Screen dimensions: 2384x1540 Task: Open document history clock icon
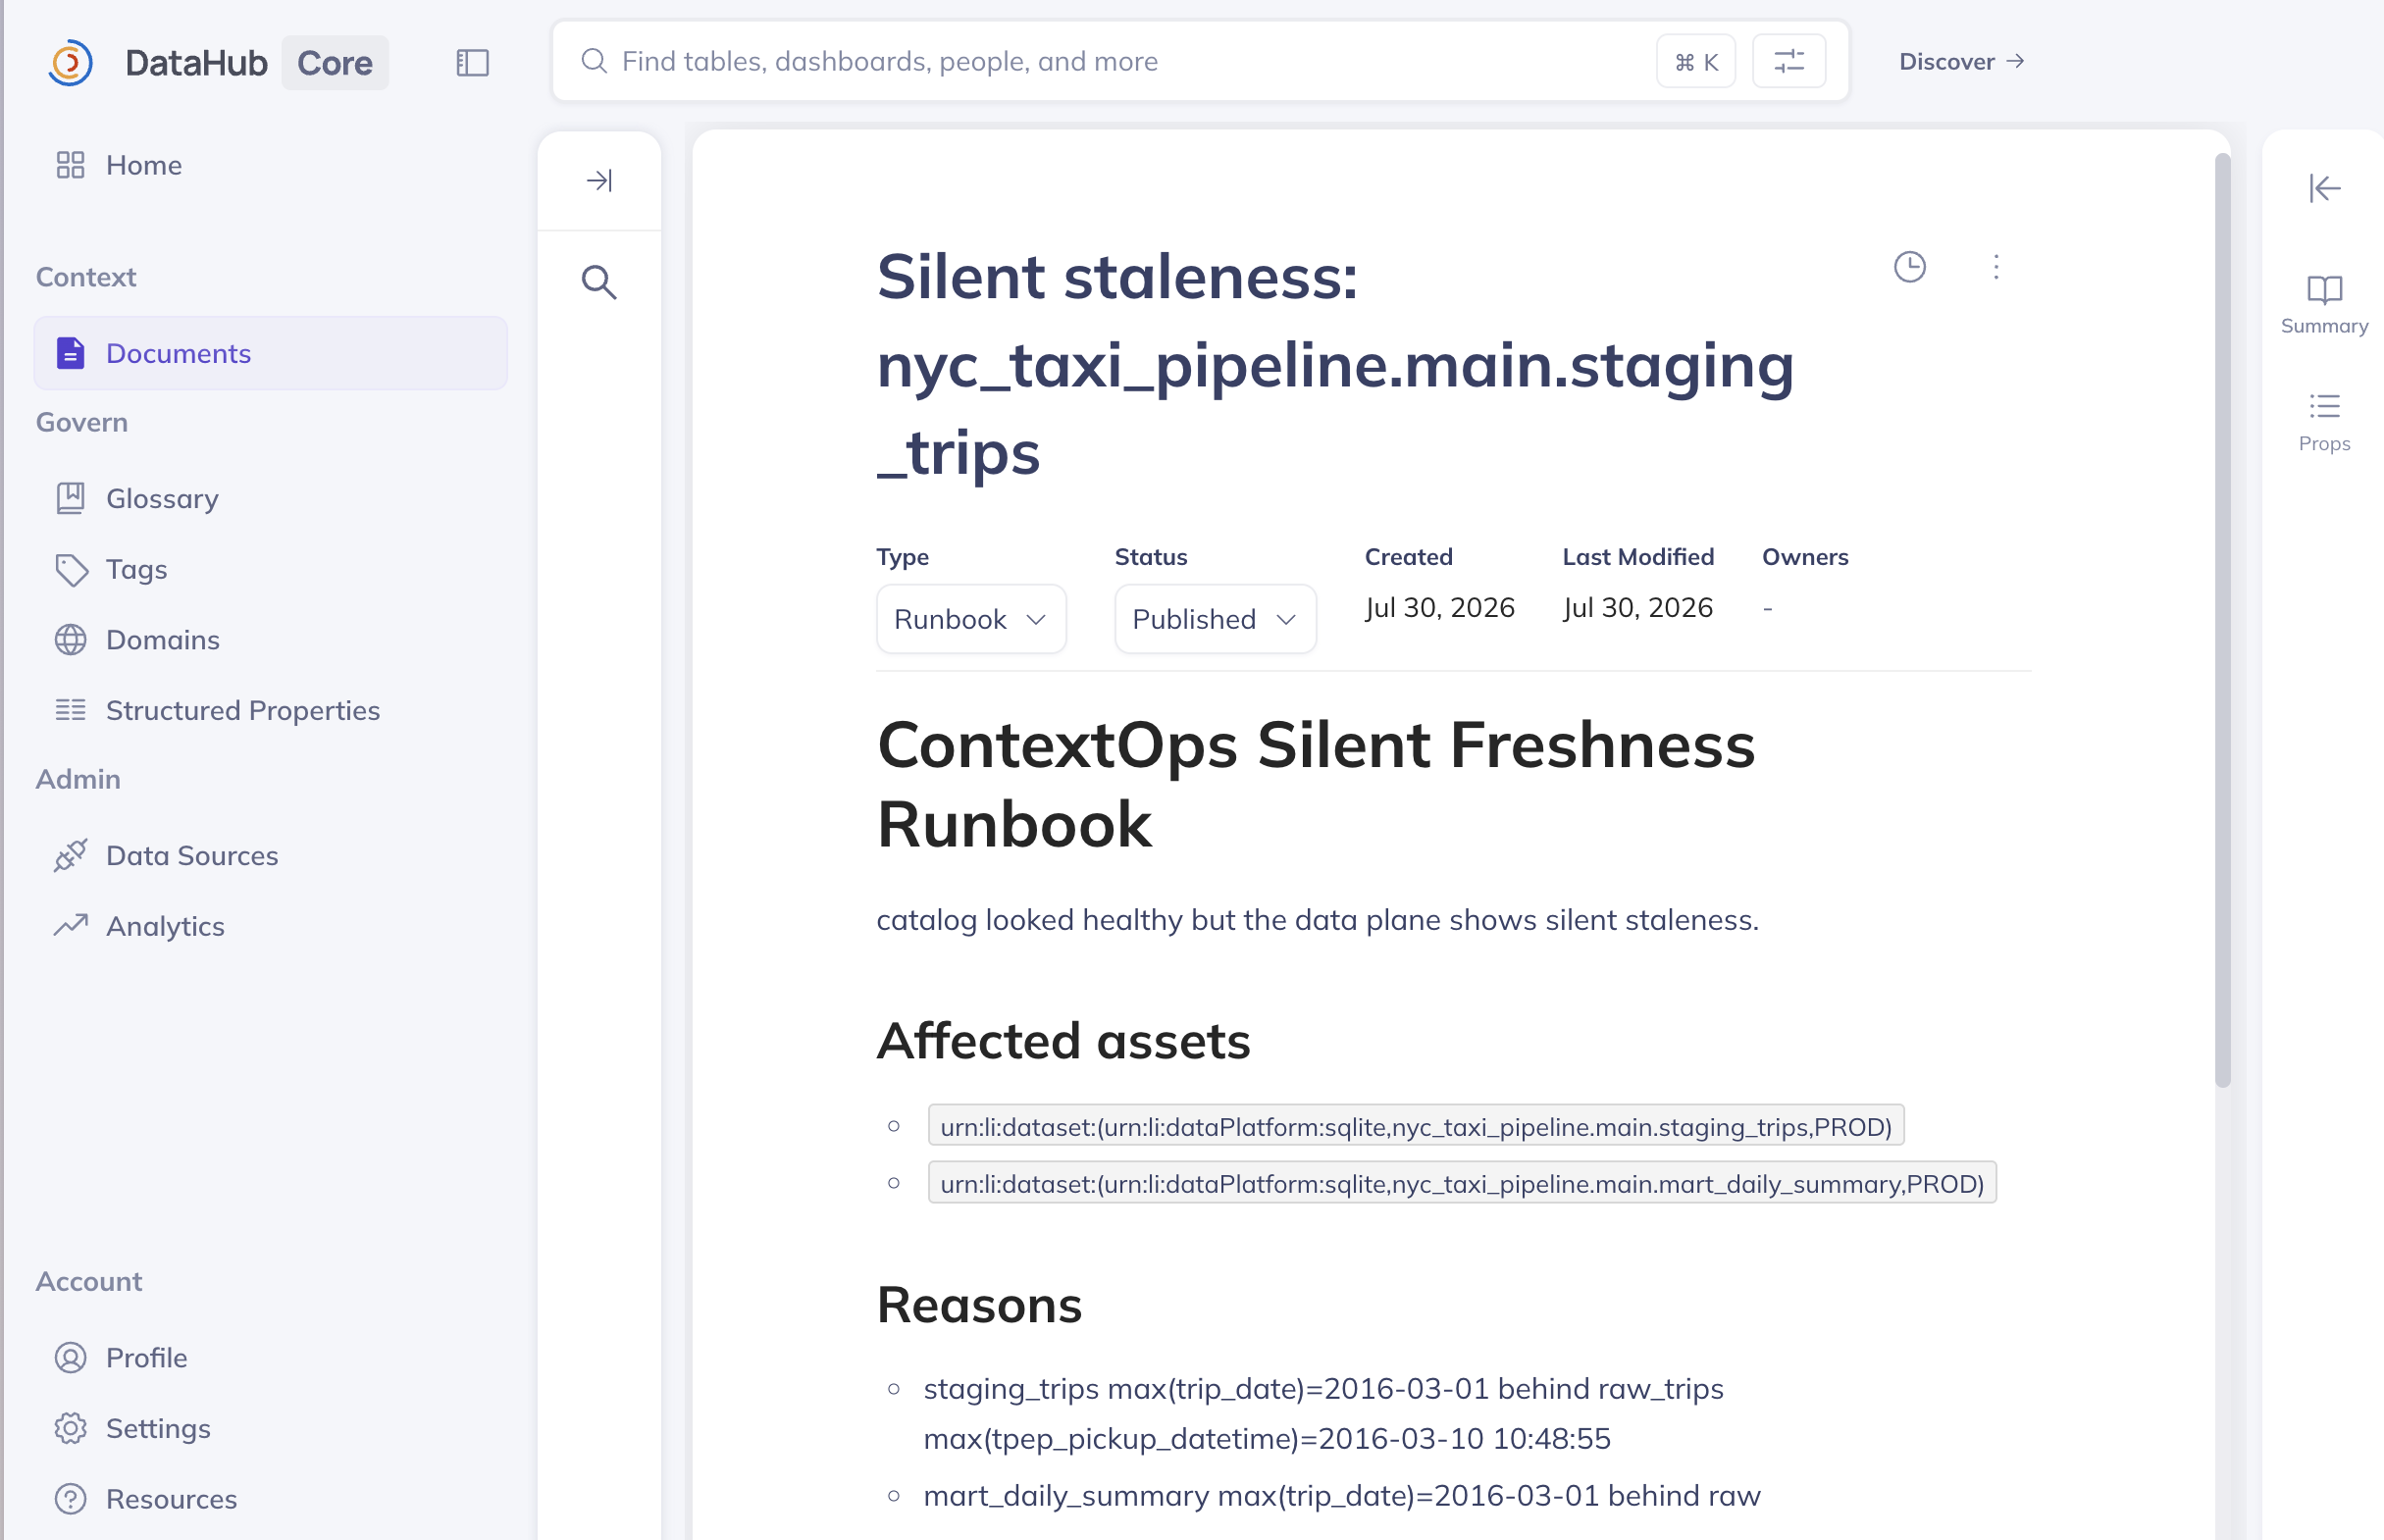1909,267
